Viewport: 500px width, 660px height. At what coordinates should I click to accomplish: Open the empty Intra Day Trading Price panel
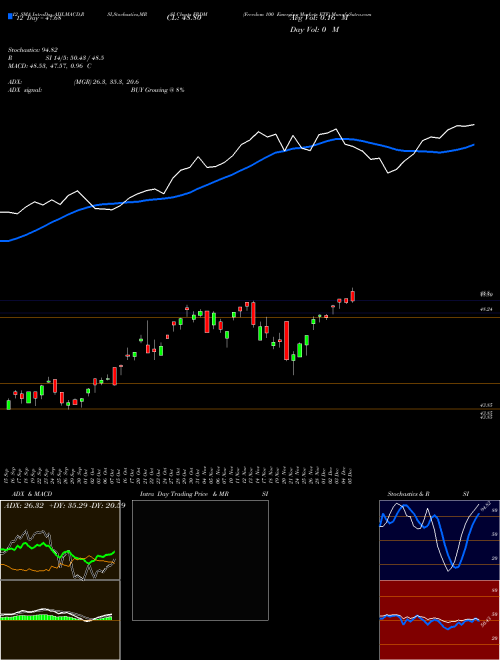point(200,560)
